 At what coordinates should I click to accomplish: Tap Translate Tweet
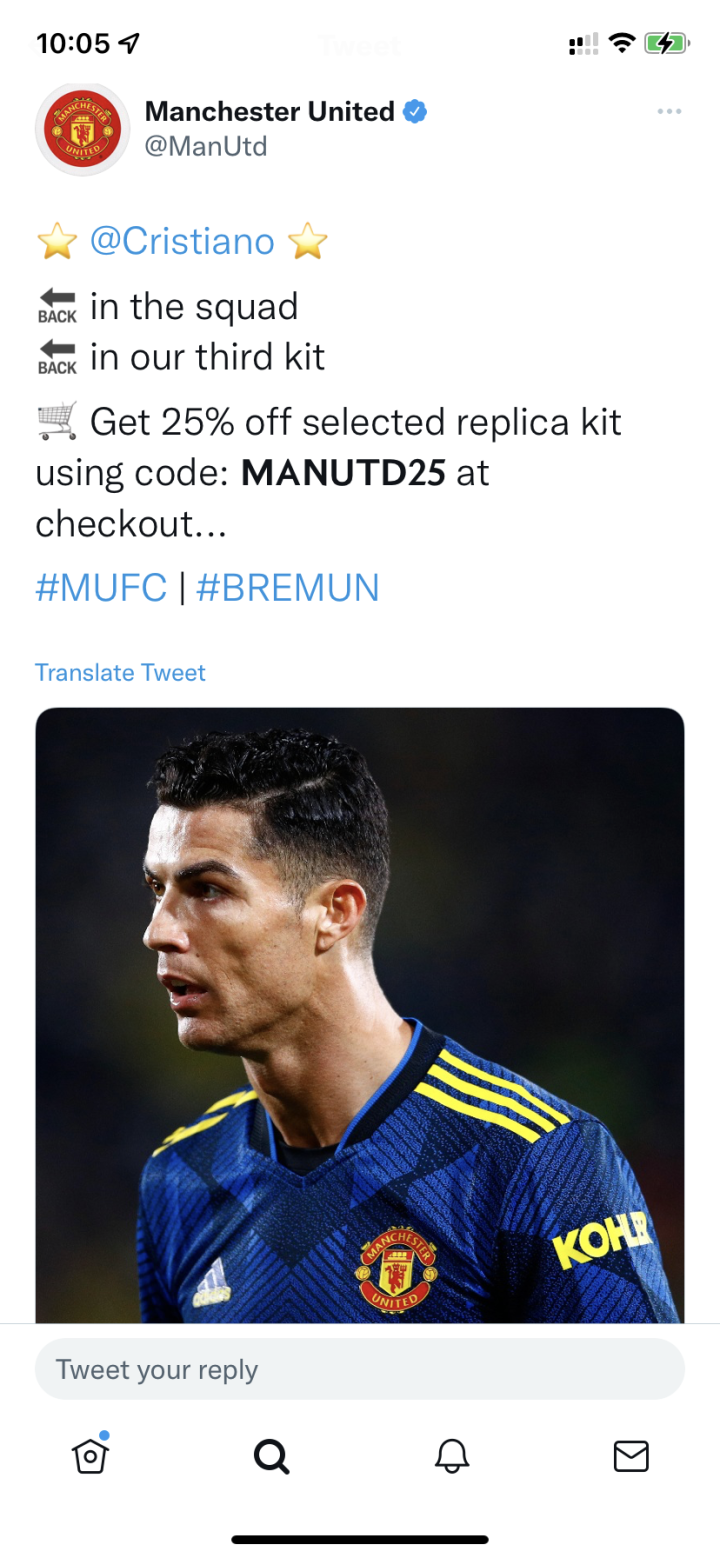pos(120,672)
